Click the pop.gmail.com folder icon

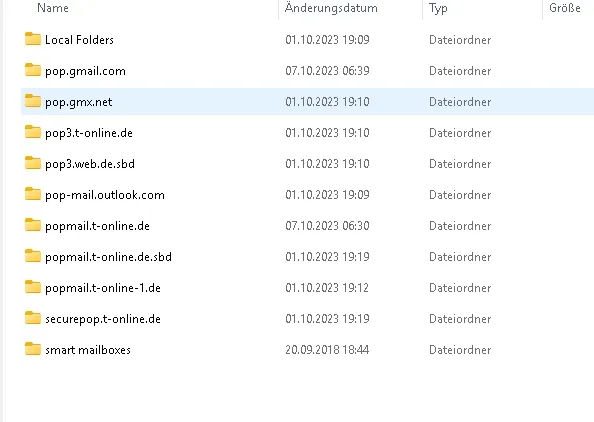33,70
